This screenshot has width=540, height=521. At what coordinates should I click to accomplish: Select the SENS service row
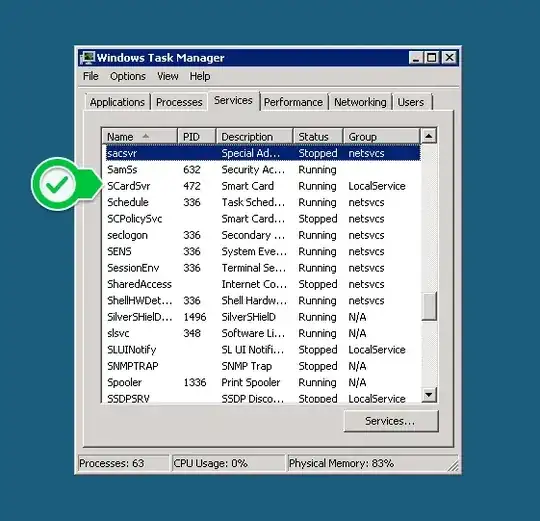point(263,251)
